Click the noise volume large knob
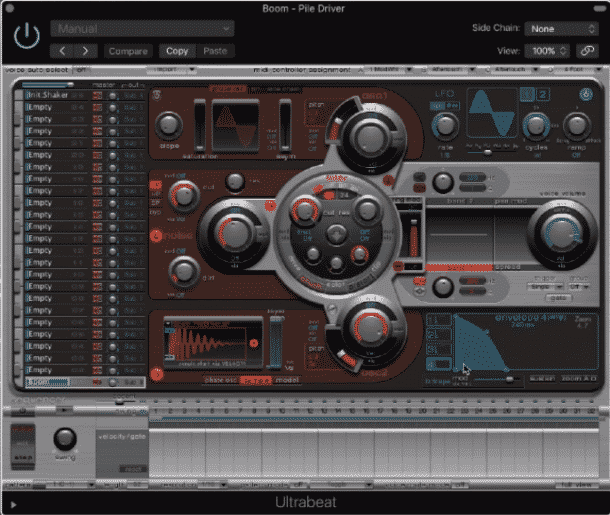The width and height of the screenshot is (610, 515). click(234, 233)
